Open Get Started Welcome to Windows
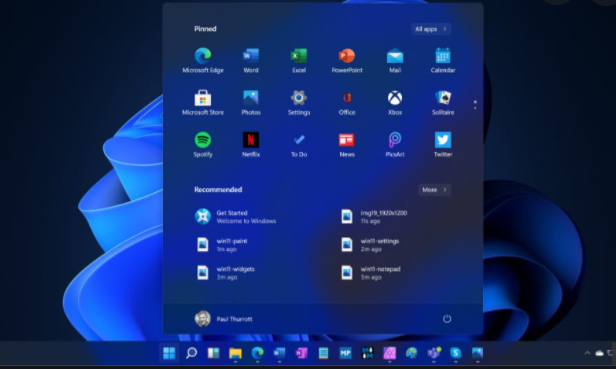Image resolution: width=616 pixels, height=369 pixels. click(235, 217)
